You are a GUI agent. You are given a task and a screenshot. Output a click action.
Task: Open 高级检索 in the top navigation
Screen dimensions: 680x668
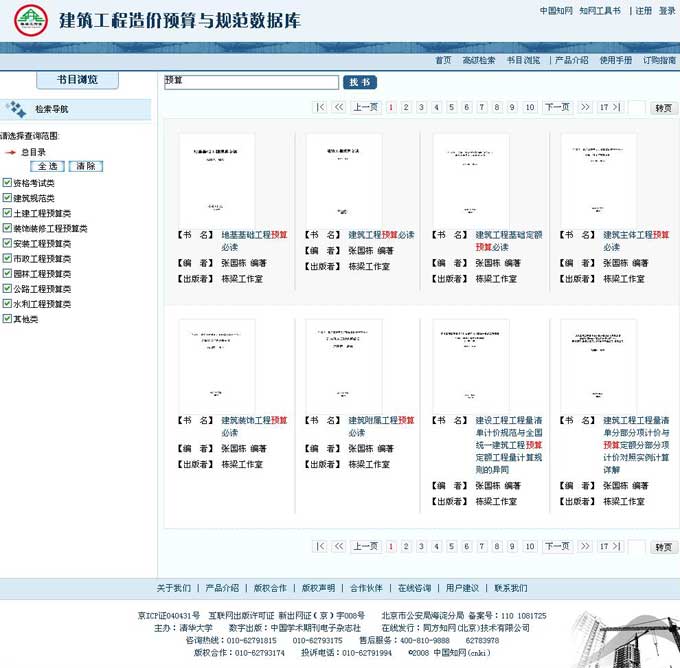coord(478,60)
